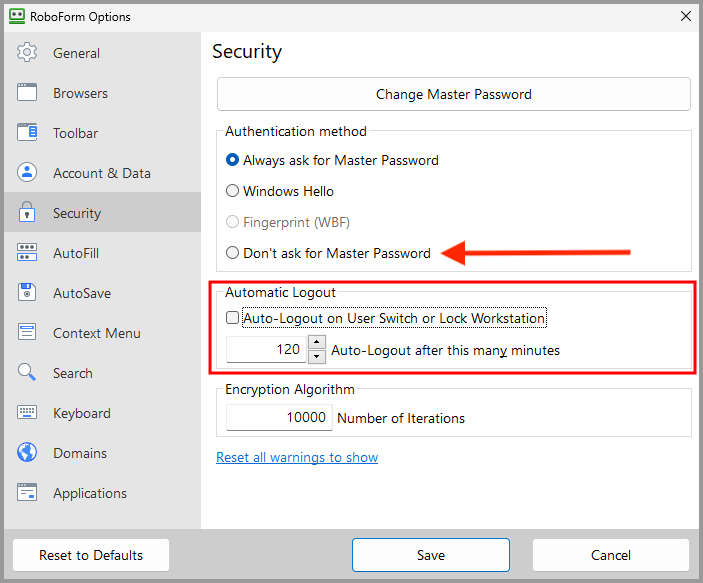This screenshot has height=583, width=703.
Task: Click the Context Menu list icon
Action: (x=27, y=332)
